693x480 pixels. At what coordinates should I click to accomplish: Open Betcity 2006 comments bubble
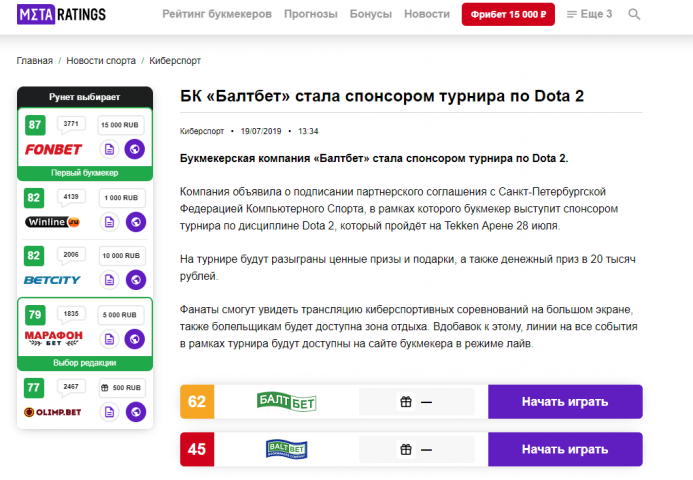point(71,255)
